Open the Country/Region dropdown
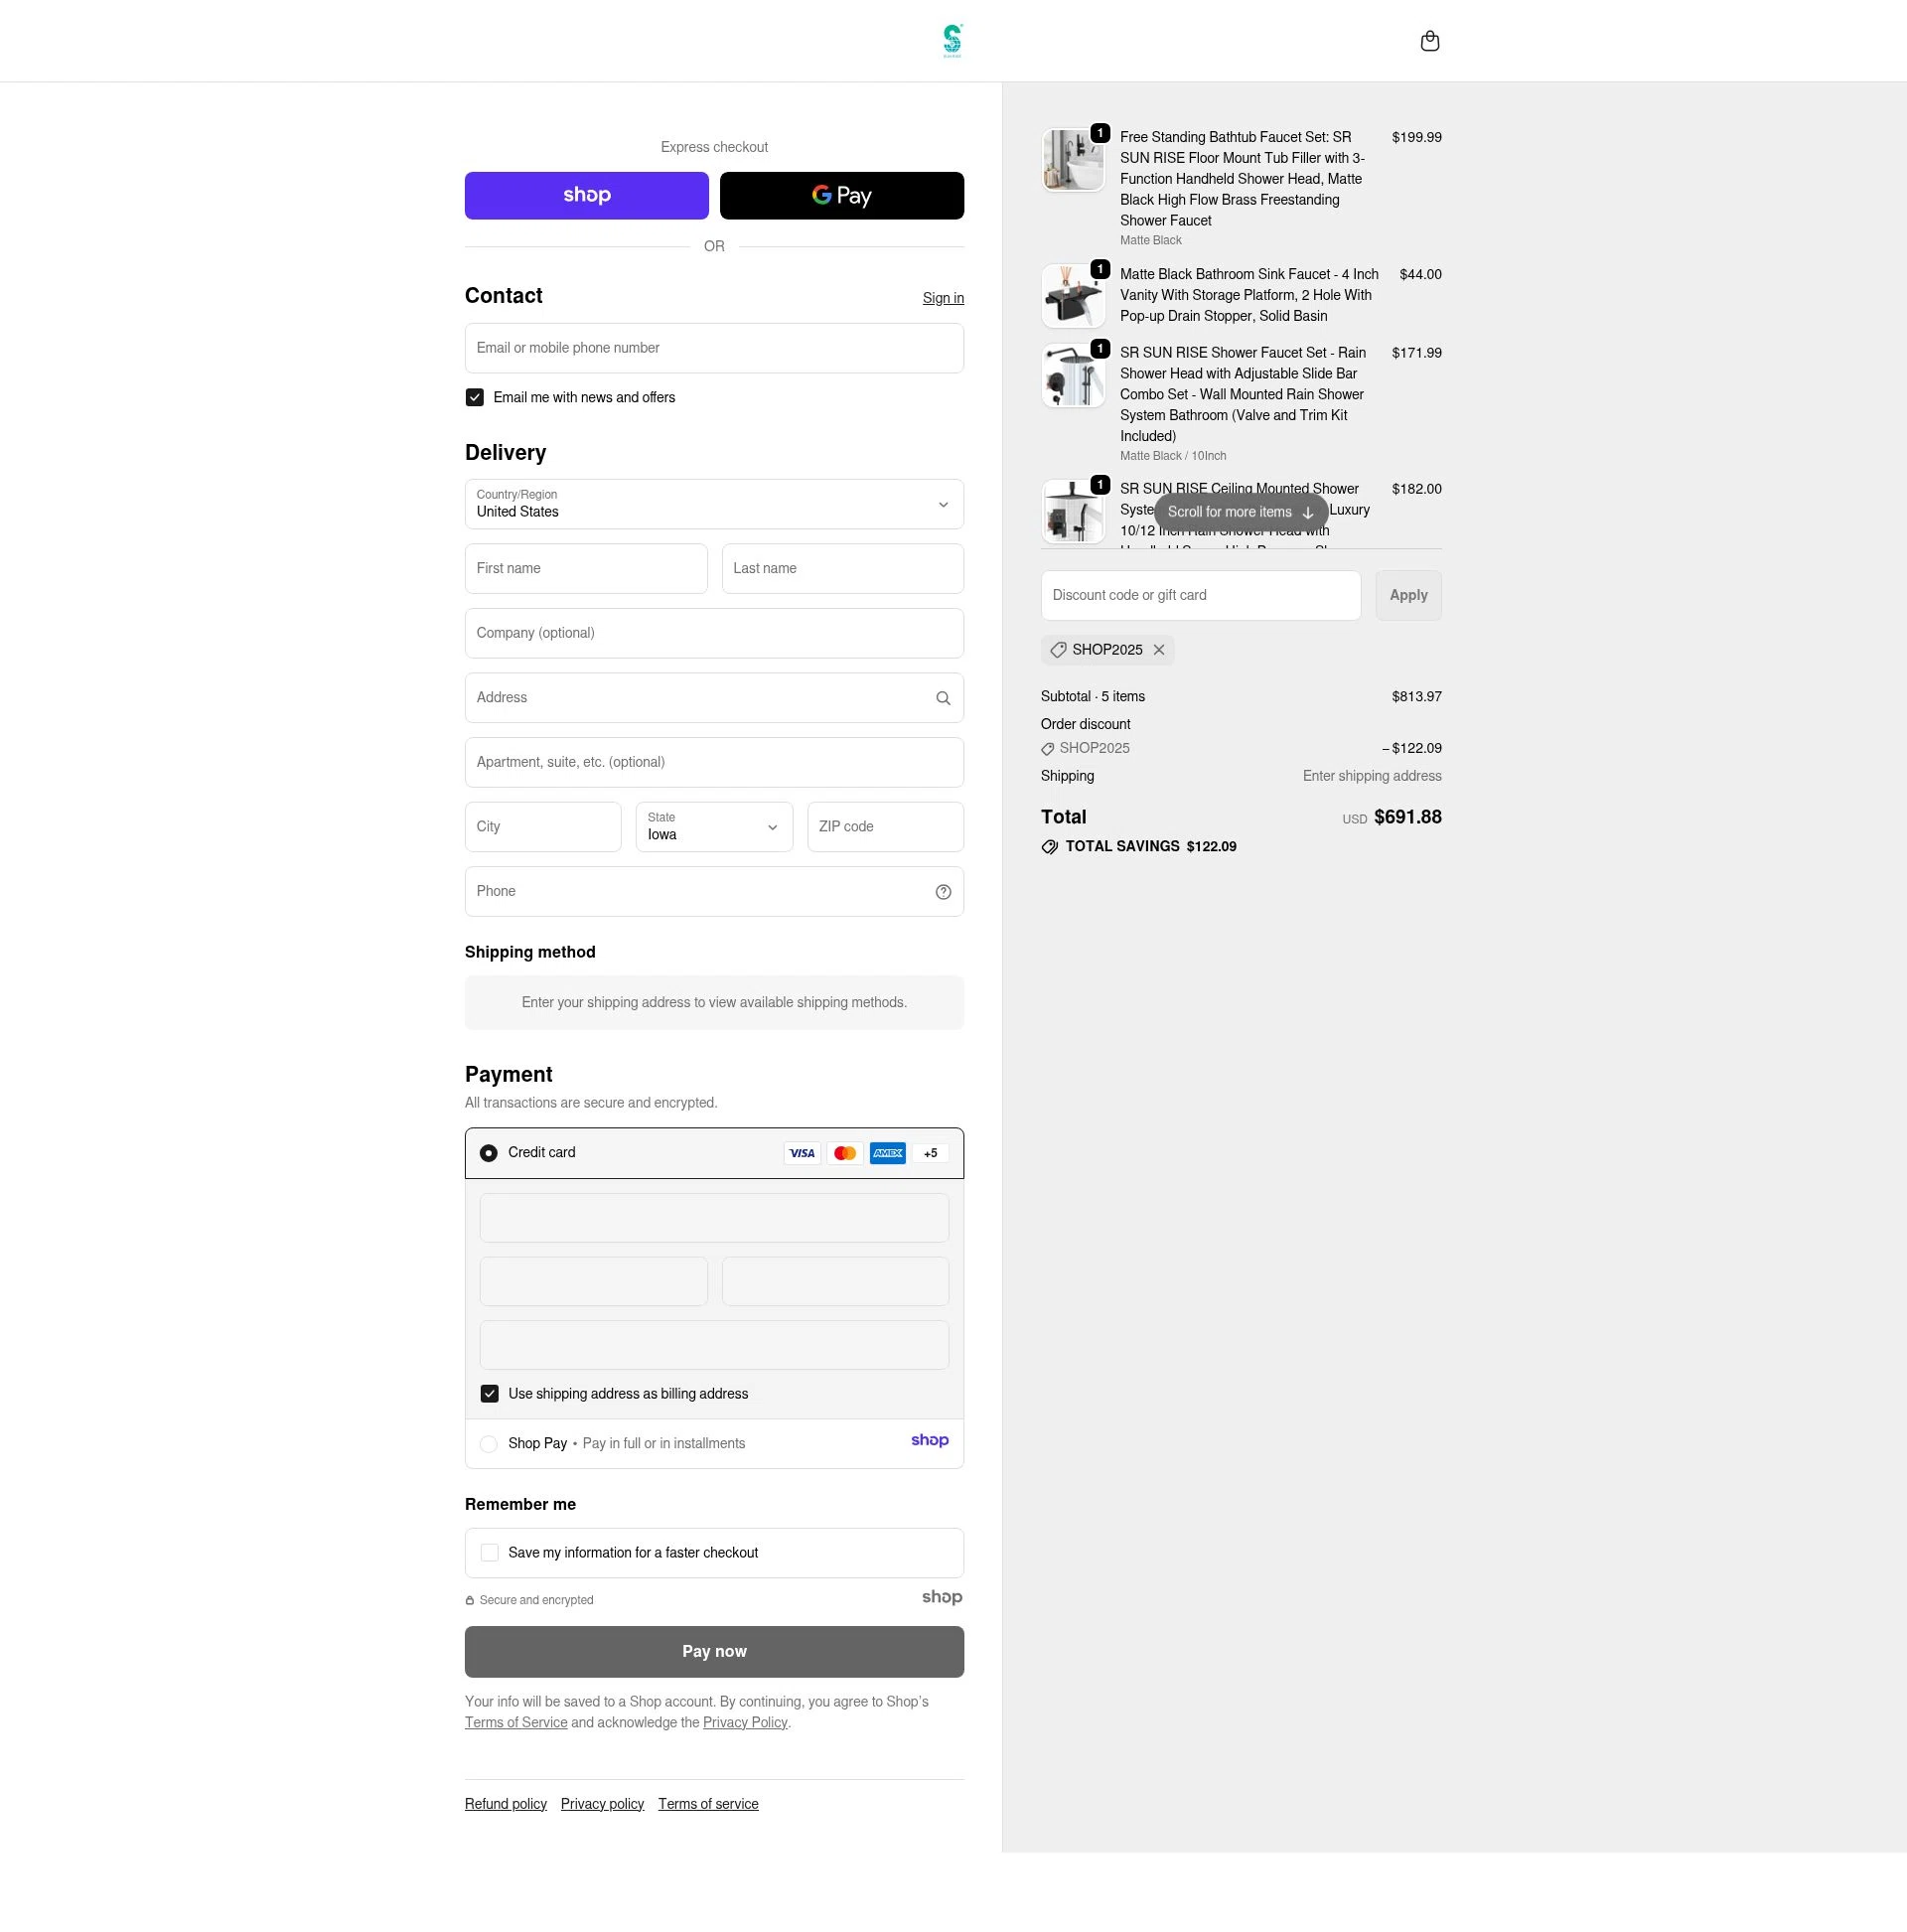Image resolution: width=1907 pixels, height=1932 pixels. (x=714, y=504)
